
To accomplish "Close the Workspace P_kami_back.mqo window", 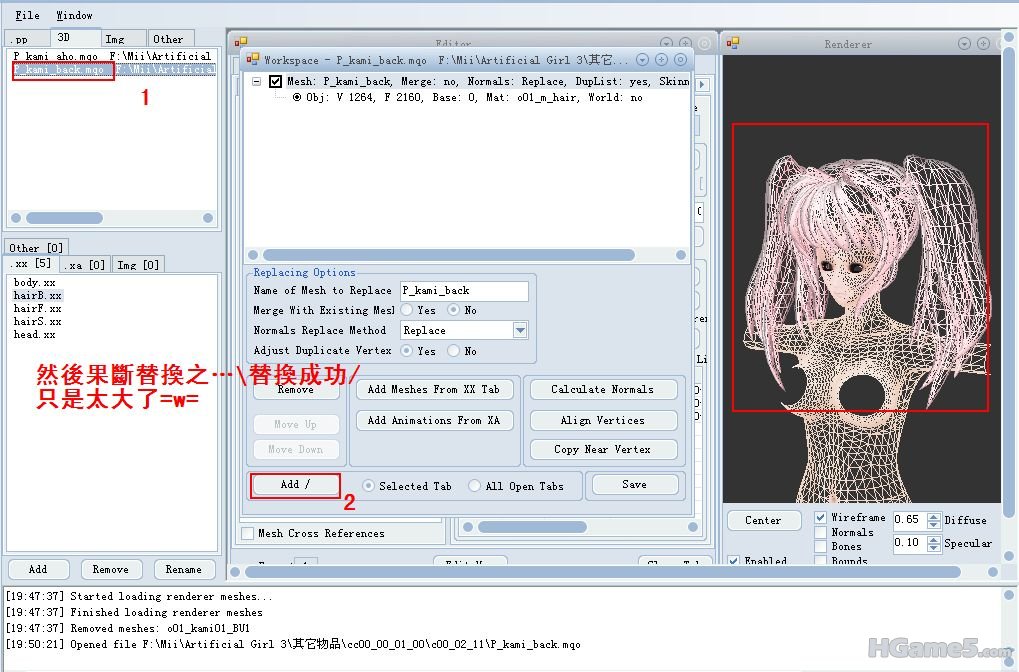I will click(x=680, y=60).
